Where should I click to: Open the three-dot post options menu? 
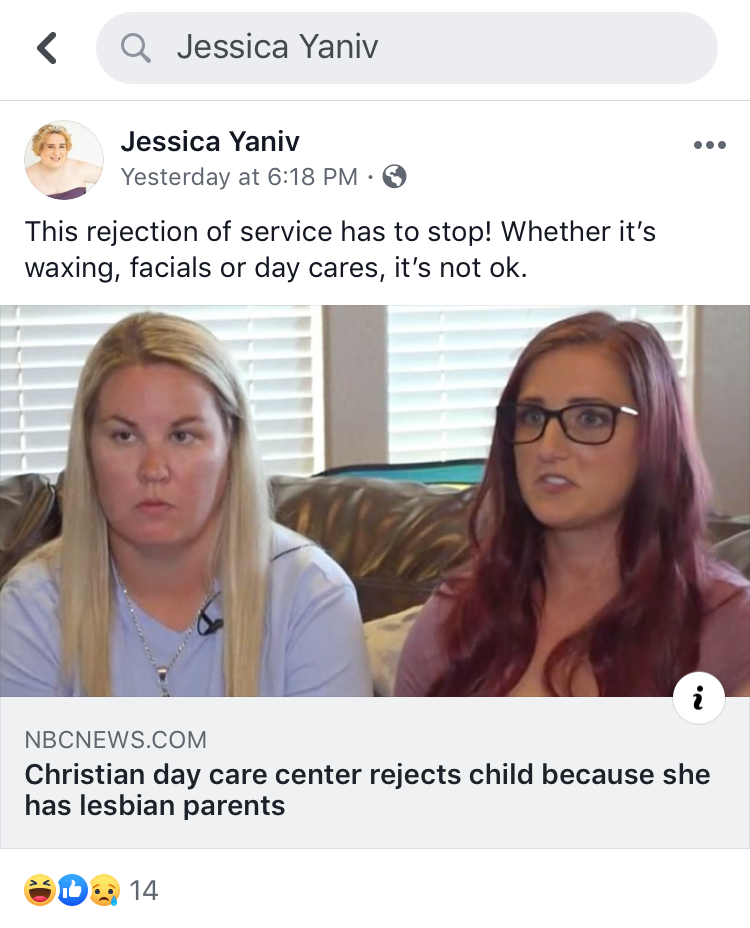(709, 145)
